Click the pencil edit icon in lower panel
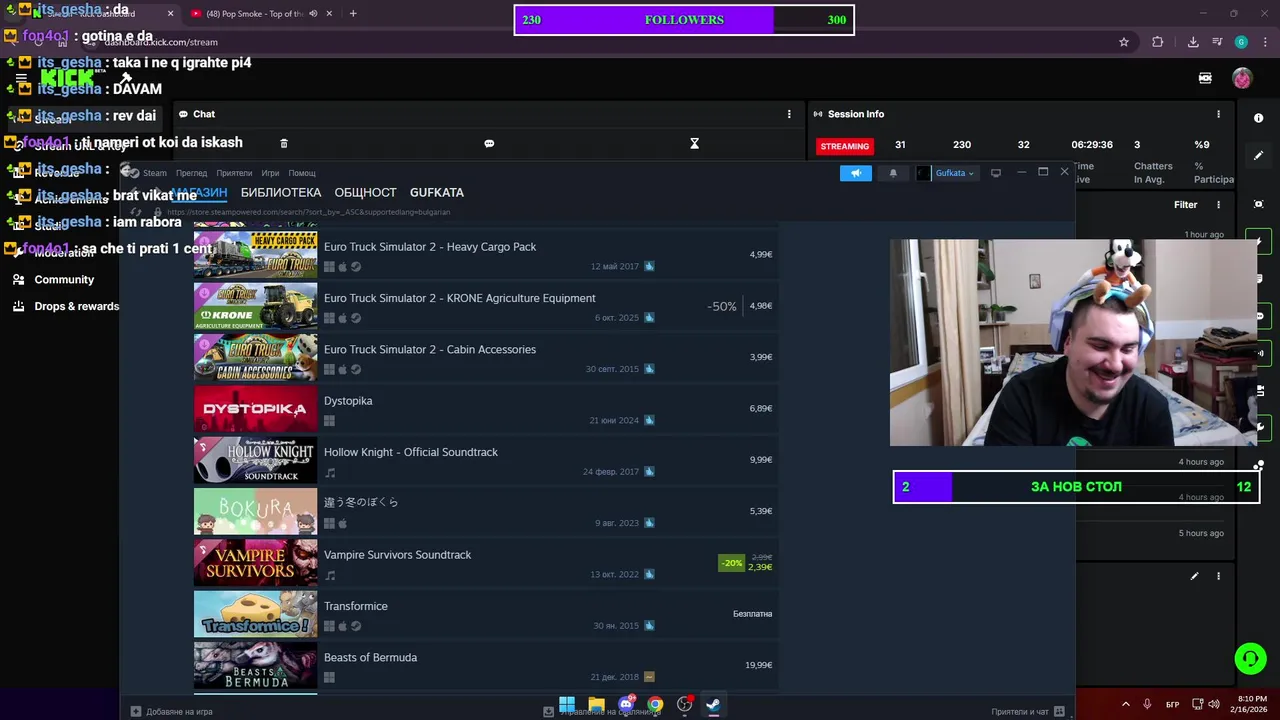Screen dimensions: 1280x720 coord(1194,576)
